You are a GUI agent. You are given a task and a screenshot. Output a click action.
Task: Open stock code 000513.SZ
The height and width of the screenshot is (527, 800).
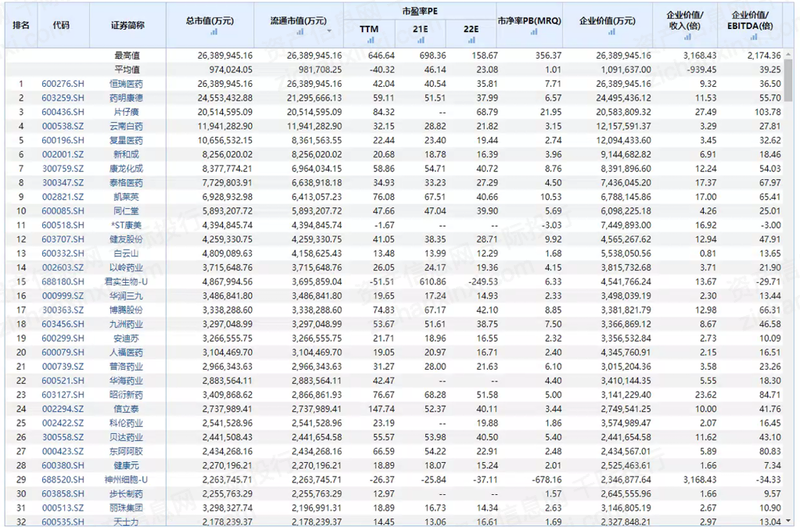click(x=63, y=508)
